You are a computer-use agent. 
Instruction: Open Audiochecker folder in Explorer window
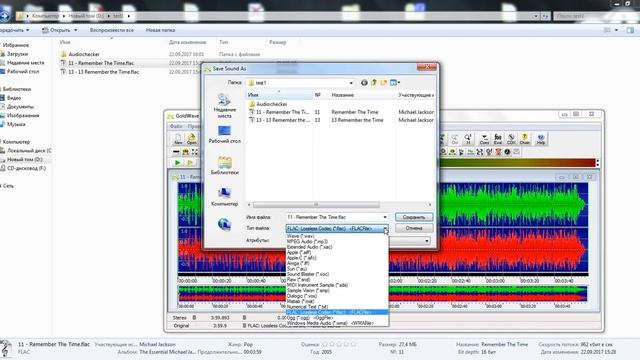coord(84,54)
